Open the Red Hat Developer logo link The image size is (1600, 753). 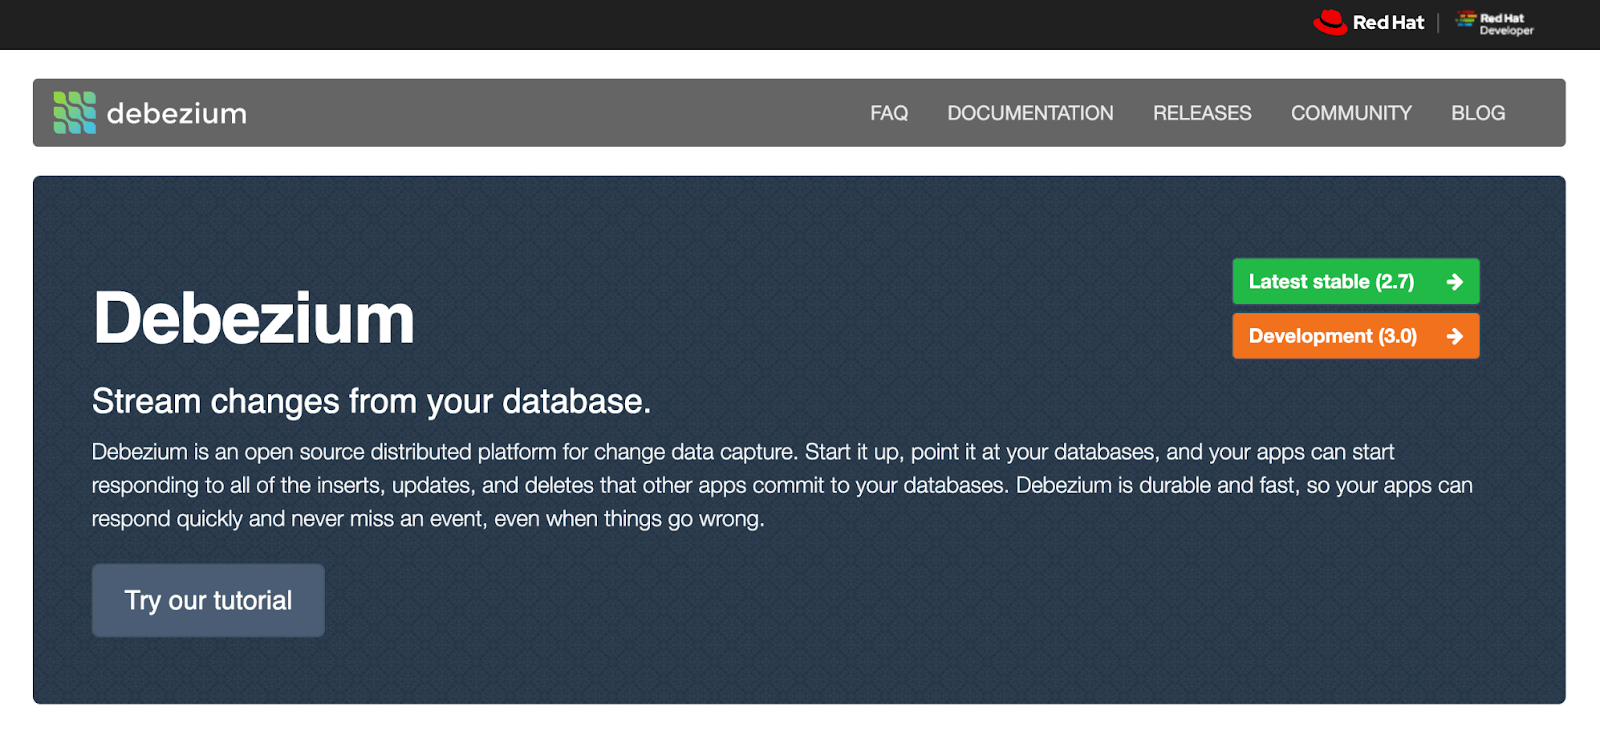[x=1495, y=24]
